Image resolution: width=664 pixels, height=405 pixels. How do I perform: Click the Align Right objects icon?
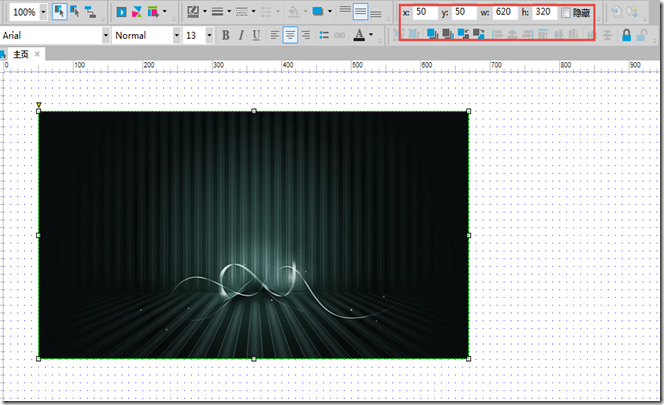click(528, 34)
